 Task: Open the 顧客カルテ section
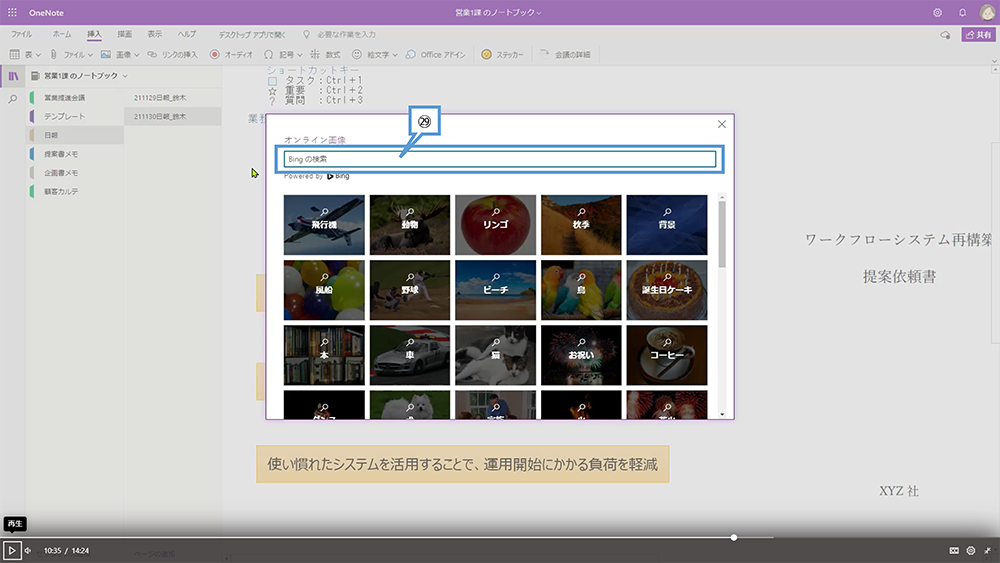[x=75, y=191]
